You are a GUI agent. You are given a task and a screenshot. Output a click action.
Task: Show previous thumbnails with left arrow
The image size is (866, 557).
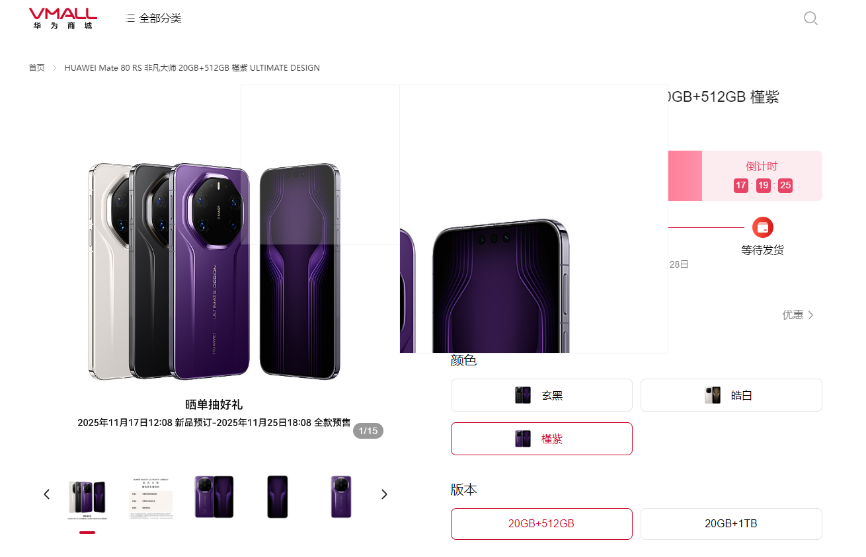pyautogui.click(x=47, y=494)
